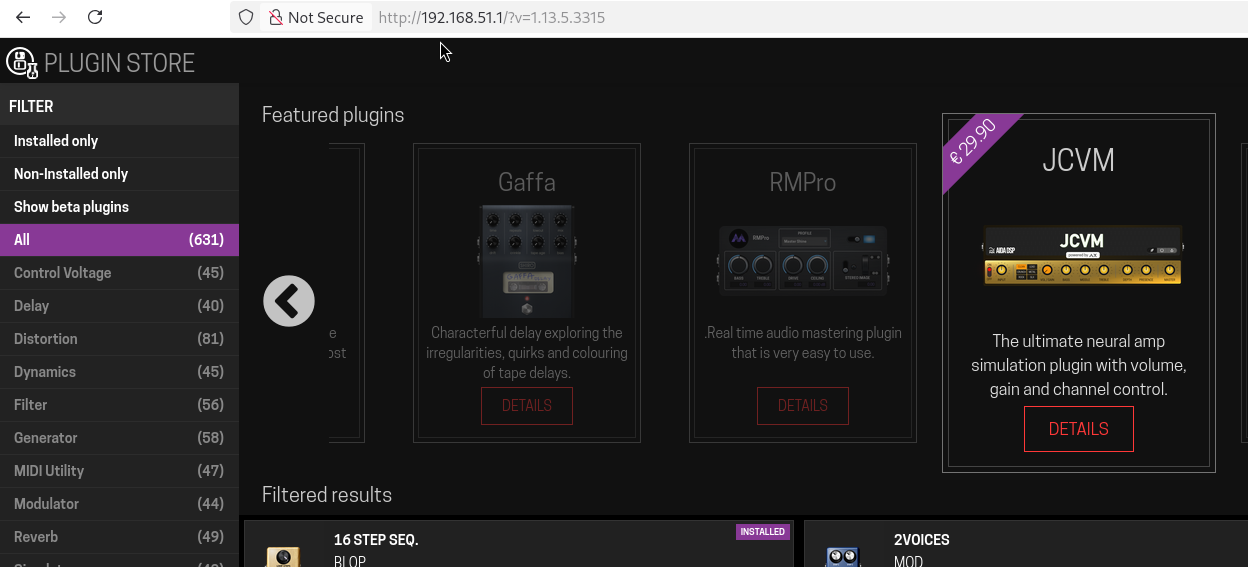Click the Not Secure lock icon

275,17
